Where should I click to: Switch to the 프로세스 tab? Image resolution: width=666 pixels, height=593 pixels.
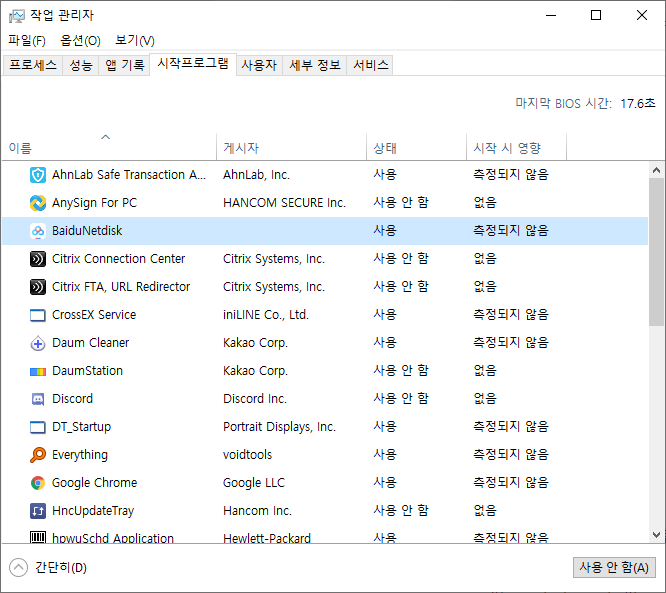pos(33,65)
